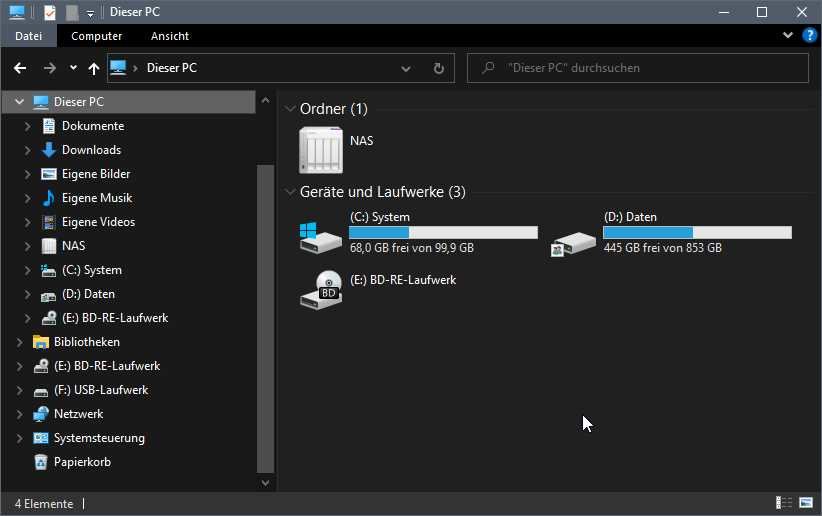Screen dimensions: 822x516
Task: Open recent locations dropdown arrow
Action: [x=73, y=68]
